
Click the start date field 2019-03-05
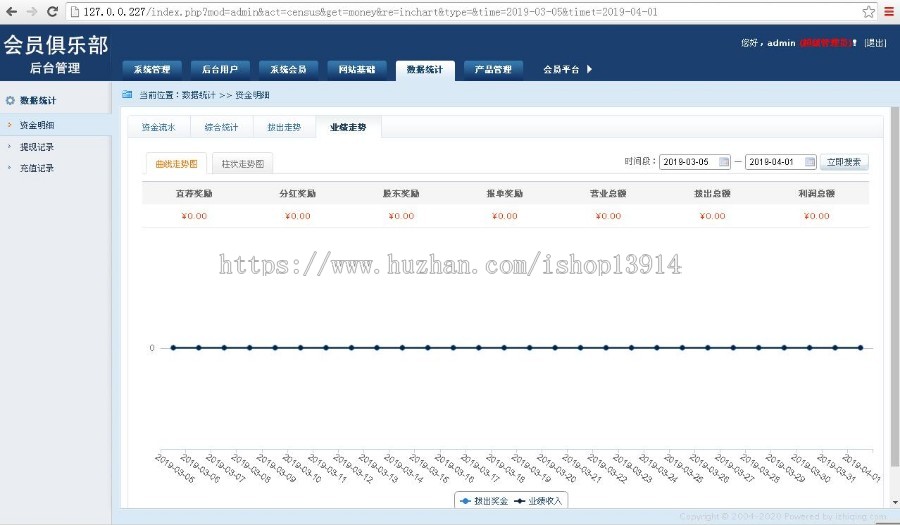point(695,162)
